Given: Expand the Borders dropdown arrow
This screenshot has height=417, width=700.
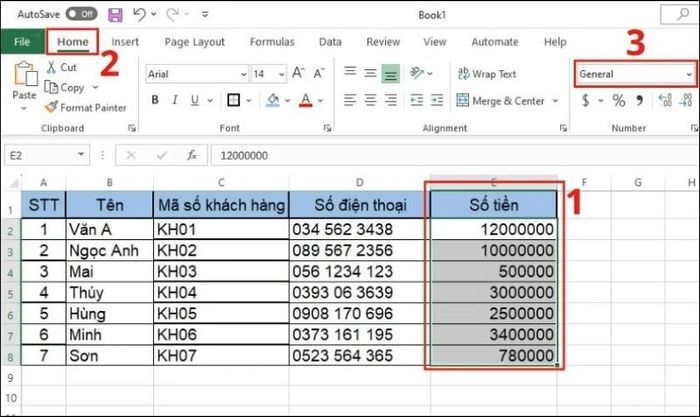Looking at the screenshot, I should click(x=249, y=101).
